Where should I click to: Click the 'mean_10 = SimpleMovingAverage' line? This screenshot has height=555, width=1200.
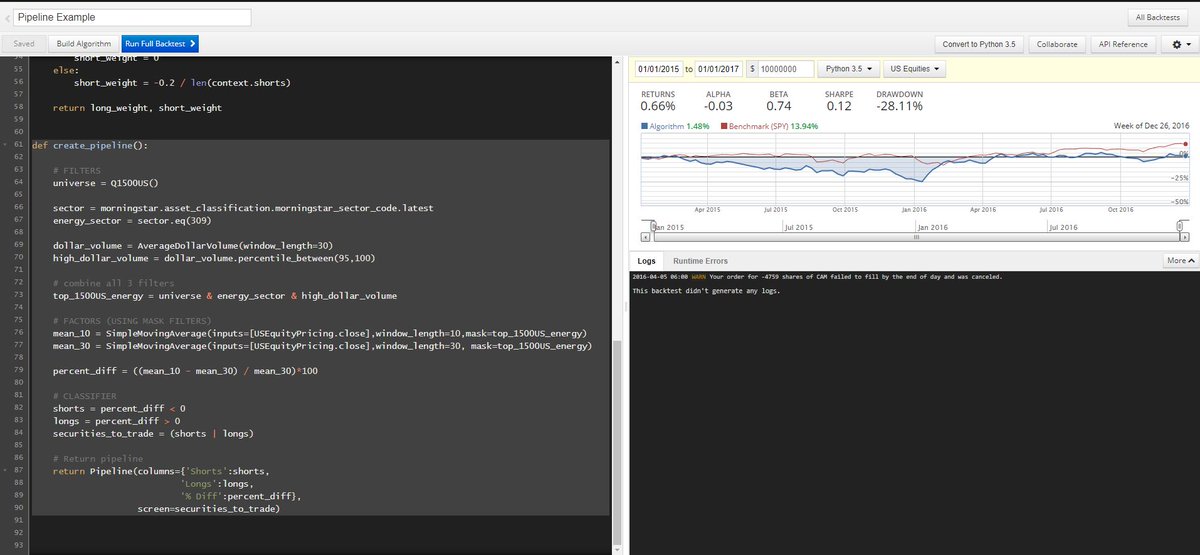pyautogui.click(x=319, y=332)
